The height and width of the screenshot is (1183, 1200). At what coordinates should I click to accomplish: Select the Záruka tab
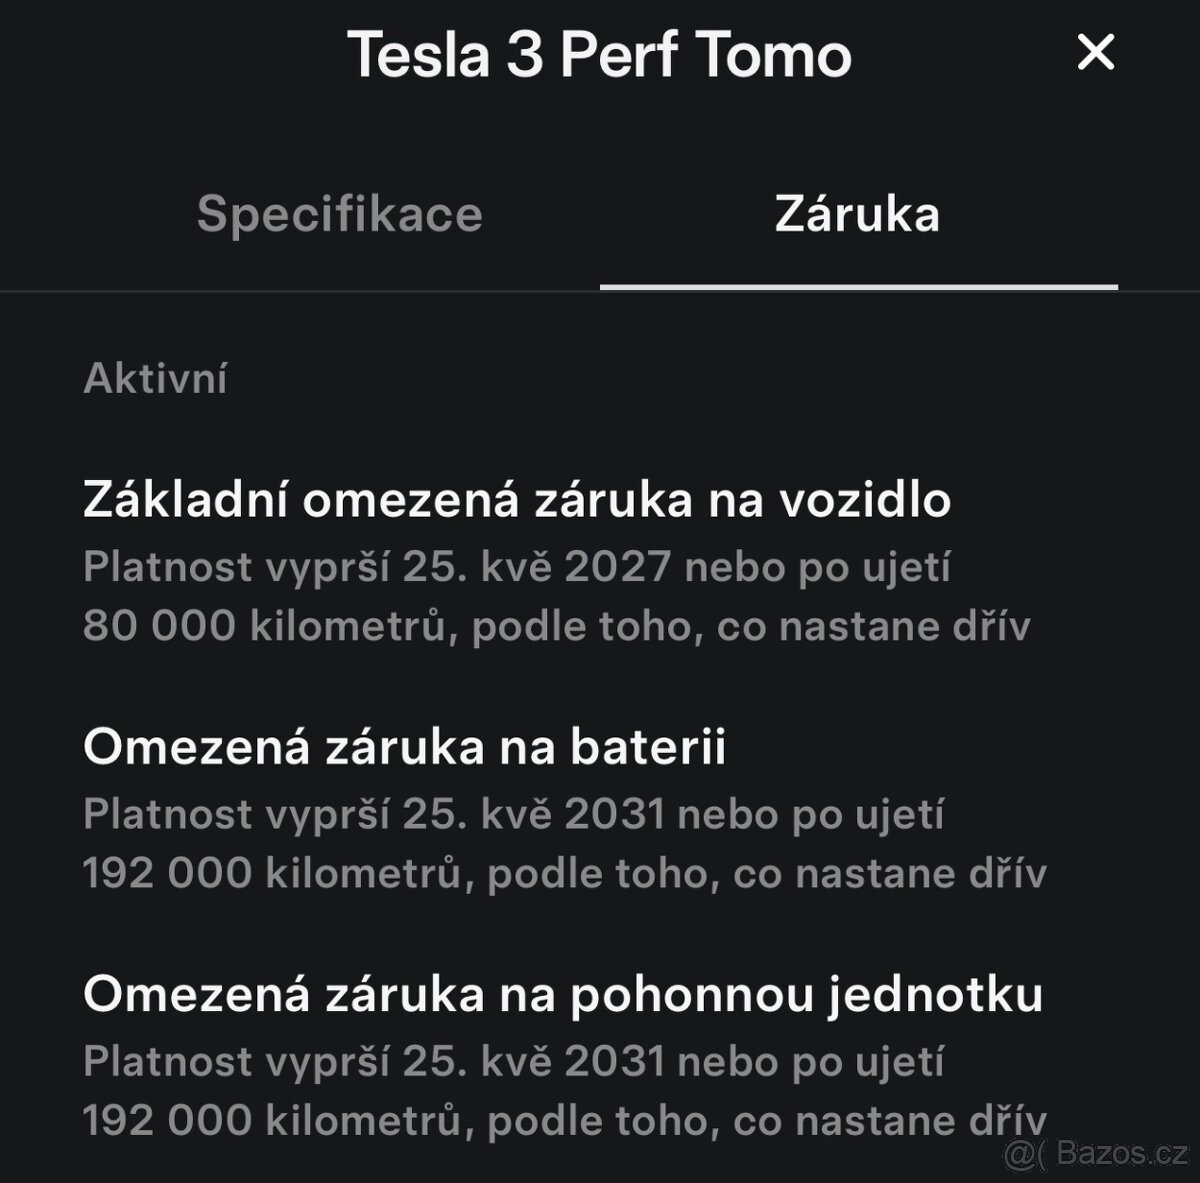[858, 213]
